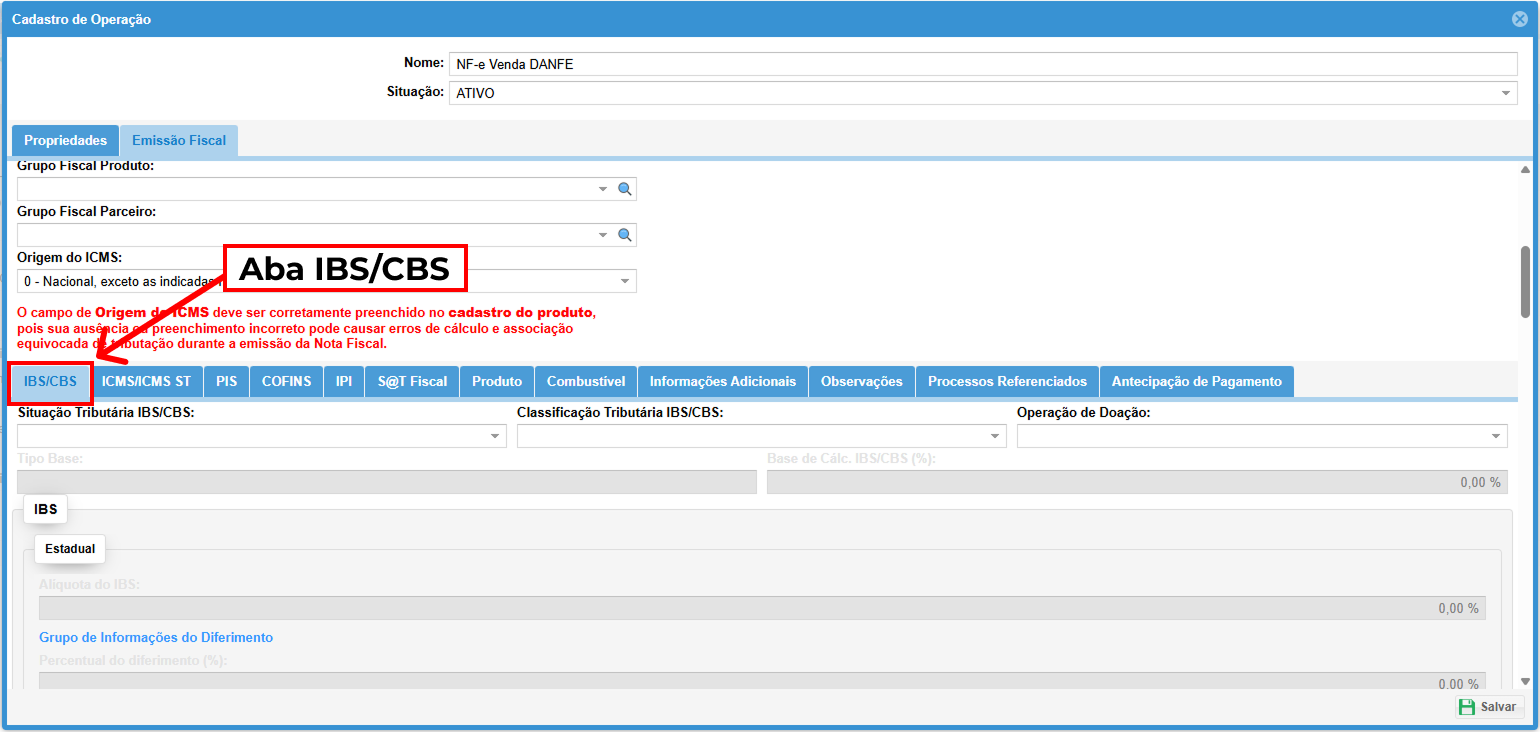The image size is (1540, 732).
Task: Go to Informações Adicionais tab
Action: click(x=722, y=381)
